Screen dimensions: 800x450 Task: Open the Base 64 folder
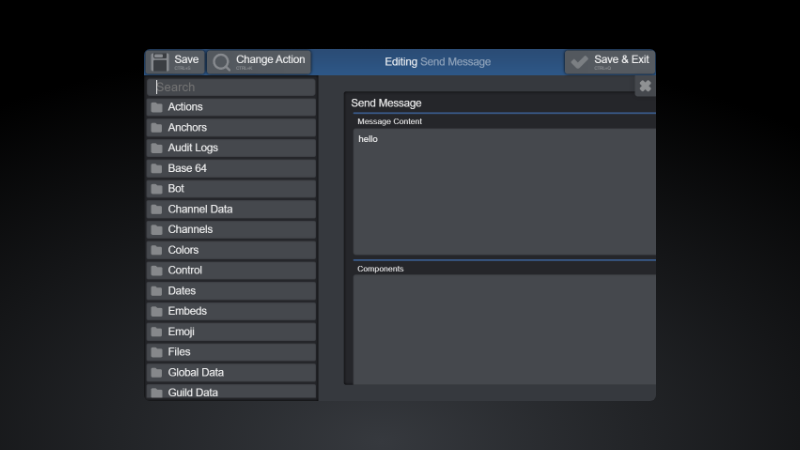pyautogui.click(x=187, y=168)
